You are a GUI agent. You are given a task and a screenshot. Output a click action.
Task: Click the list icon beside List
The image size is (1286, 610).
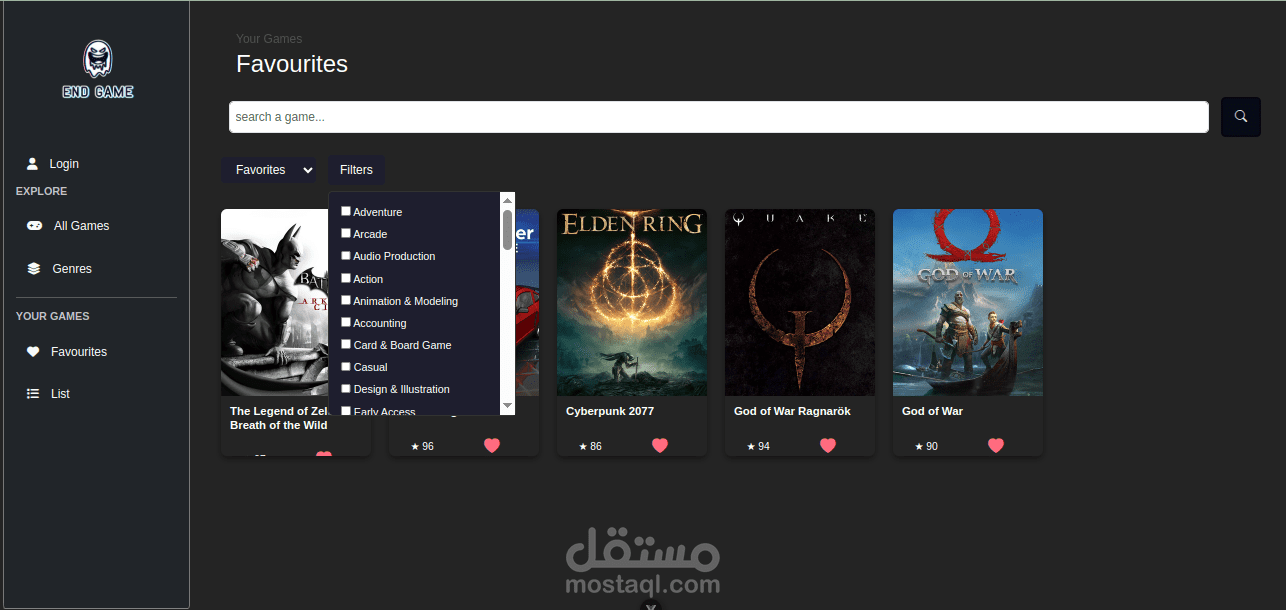click(33, 394)
